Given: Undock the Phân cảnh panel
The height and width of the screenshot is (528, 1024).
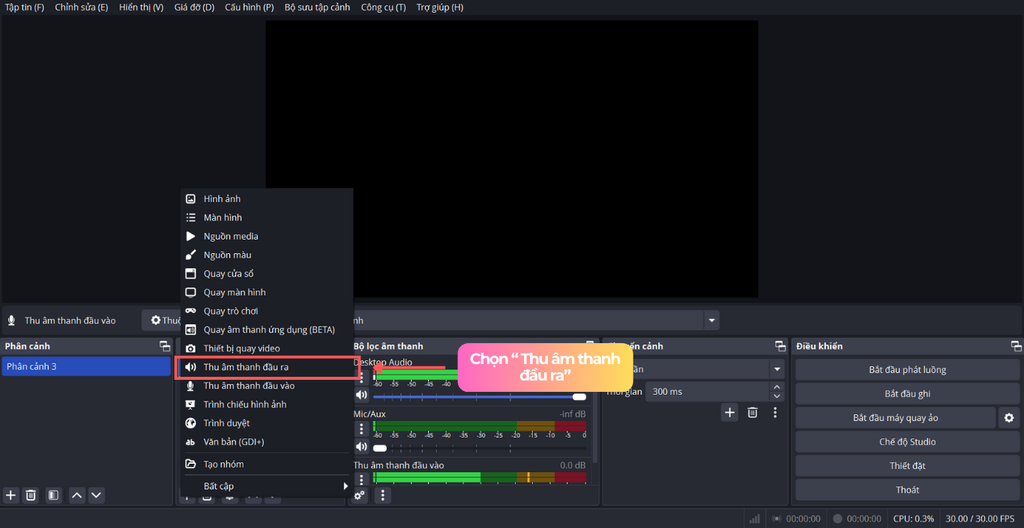Looking at the screenshot, I should coord(165,346).
